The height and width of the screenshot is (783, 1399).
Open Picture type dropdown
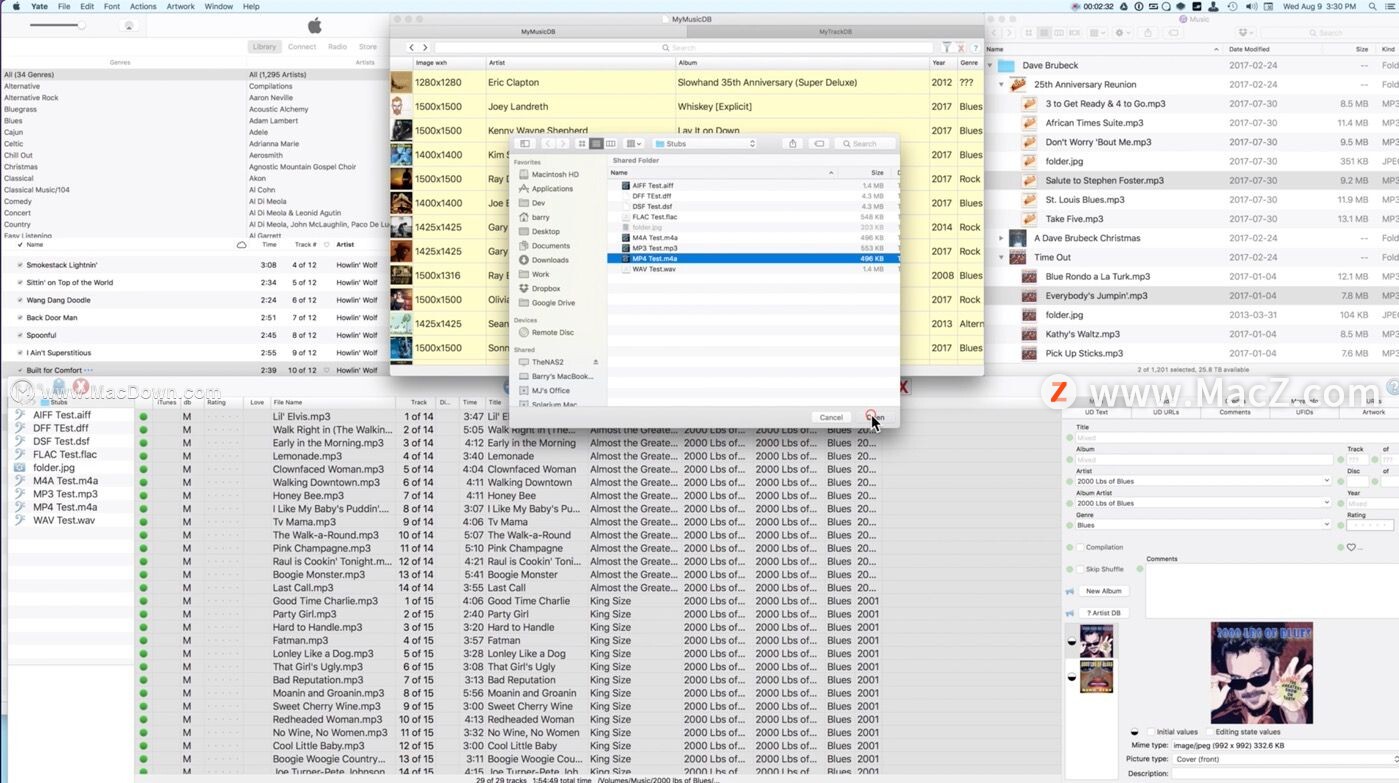[x=1284, y=759]
